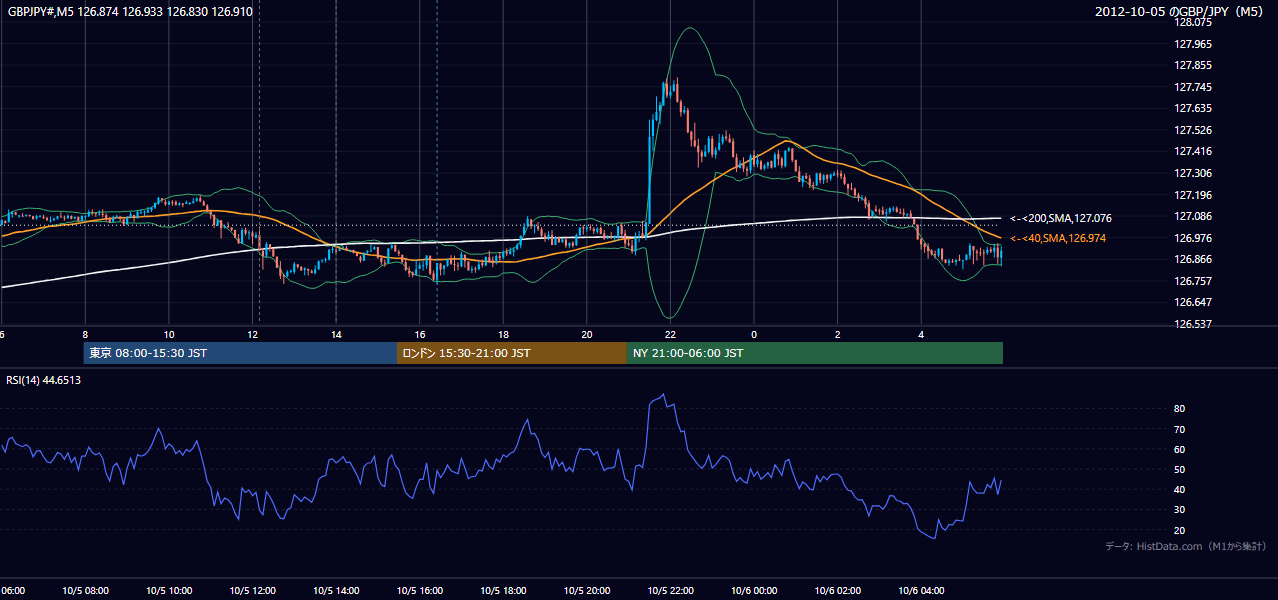The height and width of the screenshot is (600, 1278).
Task: Click the 10/5 12:00 bottom time label
Action: pyautogui.click(x=253, y=591)
